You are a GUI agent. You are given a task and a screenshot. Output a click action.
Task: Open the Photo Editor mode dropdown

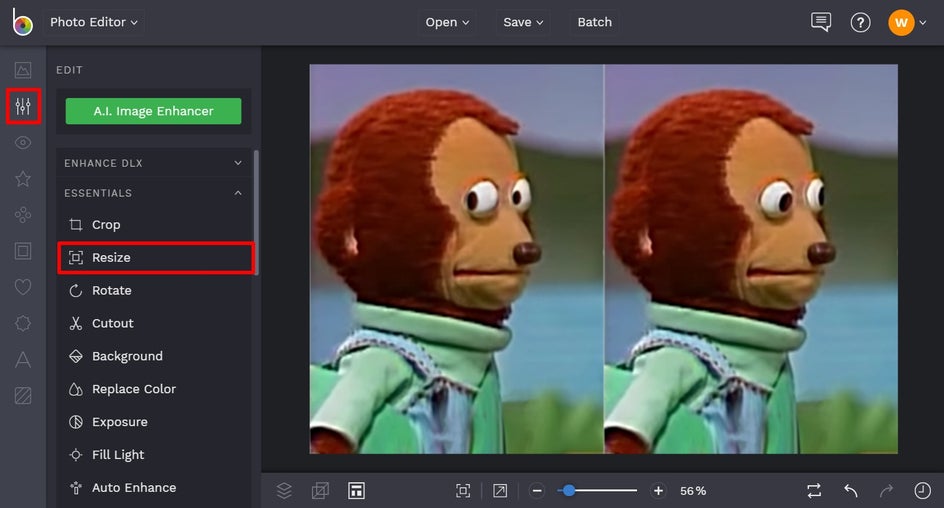click(x=94, y=22)
